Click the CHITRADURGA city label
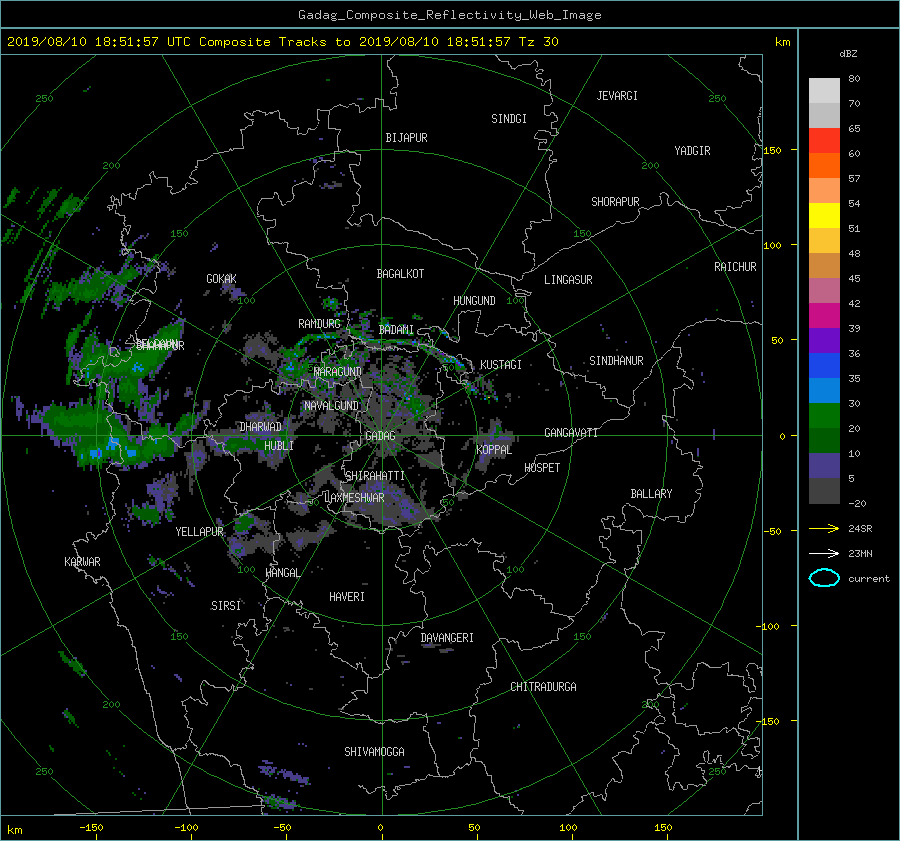The height and width of the screenshot is (841, 900). tap(543, 687)
